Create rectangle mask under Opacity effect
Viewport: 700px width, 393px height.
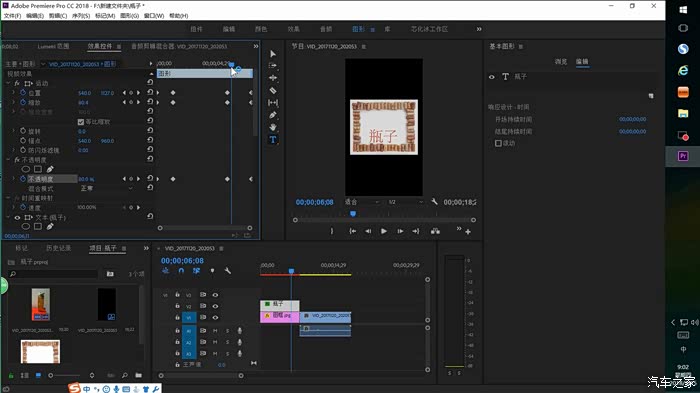coord(38,169)
